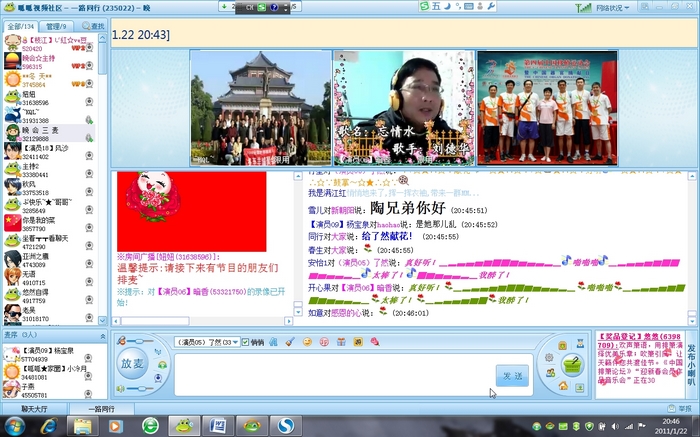Click the green square icon below basket
The image size is (700, 437).
pos(579,387)
